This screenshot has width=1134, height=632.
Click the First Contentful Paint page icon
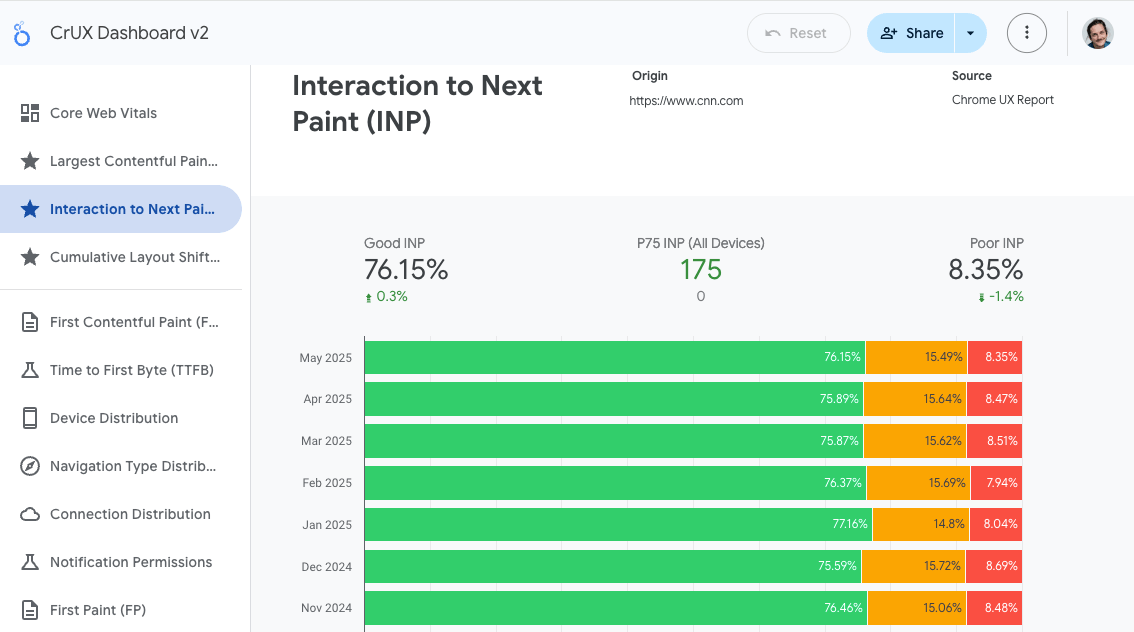(29, 322)
